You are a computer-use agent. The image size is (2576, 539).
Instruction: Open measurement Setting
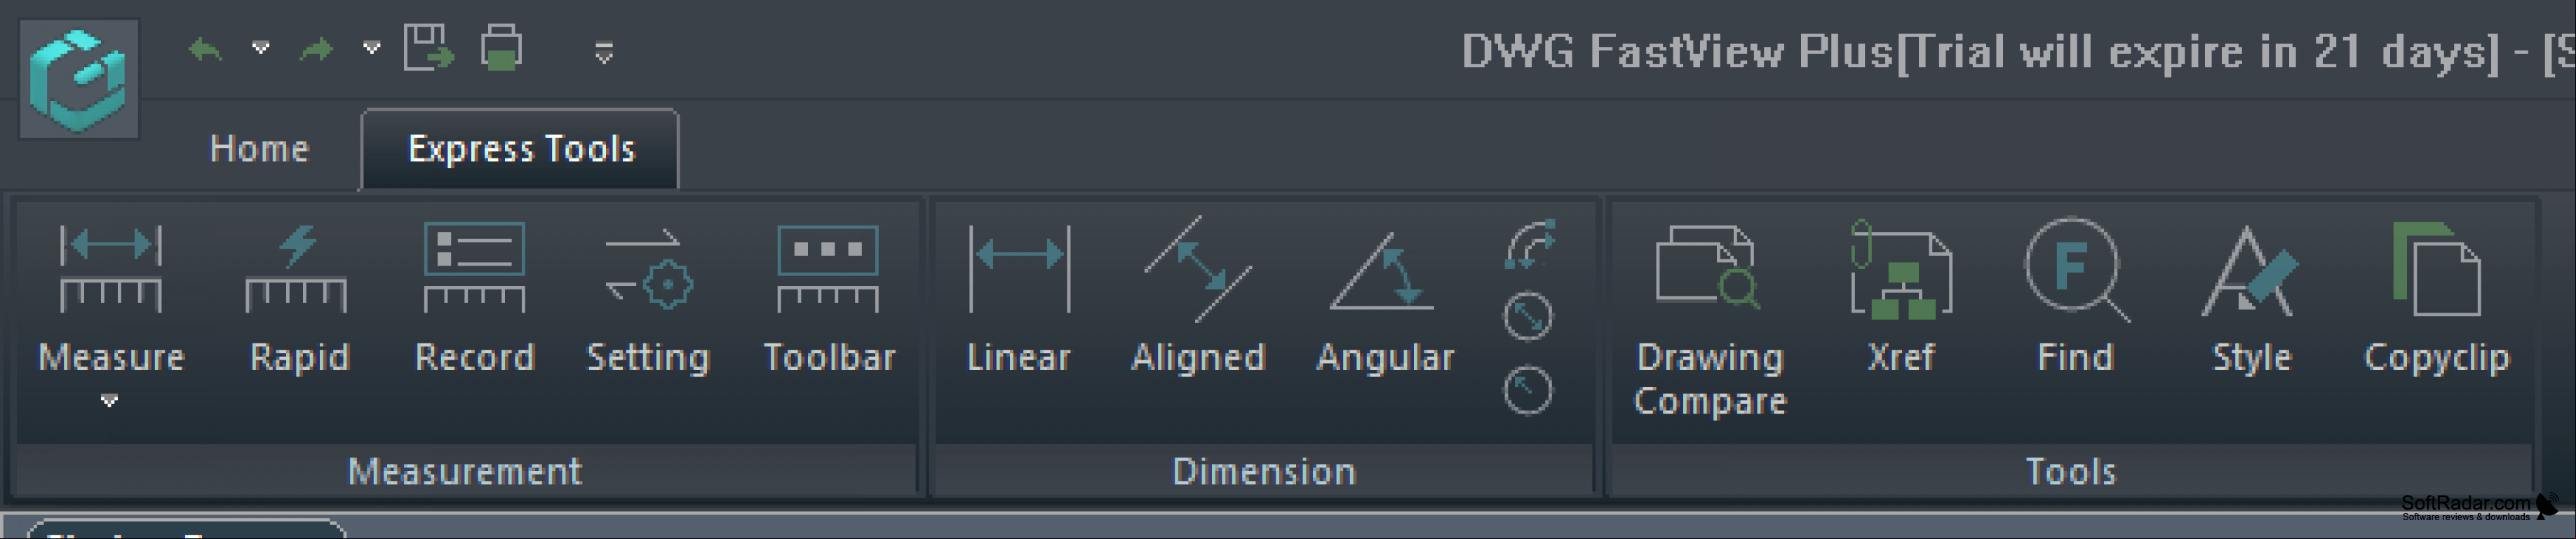tap(648, 268)
